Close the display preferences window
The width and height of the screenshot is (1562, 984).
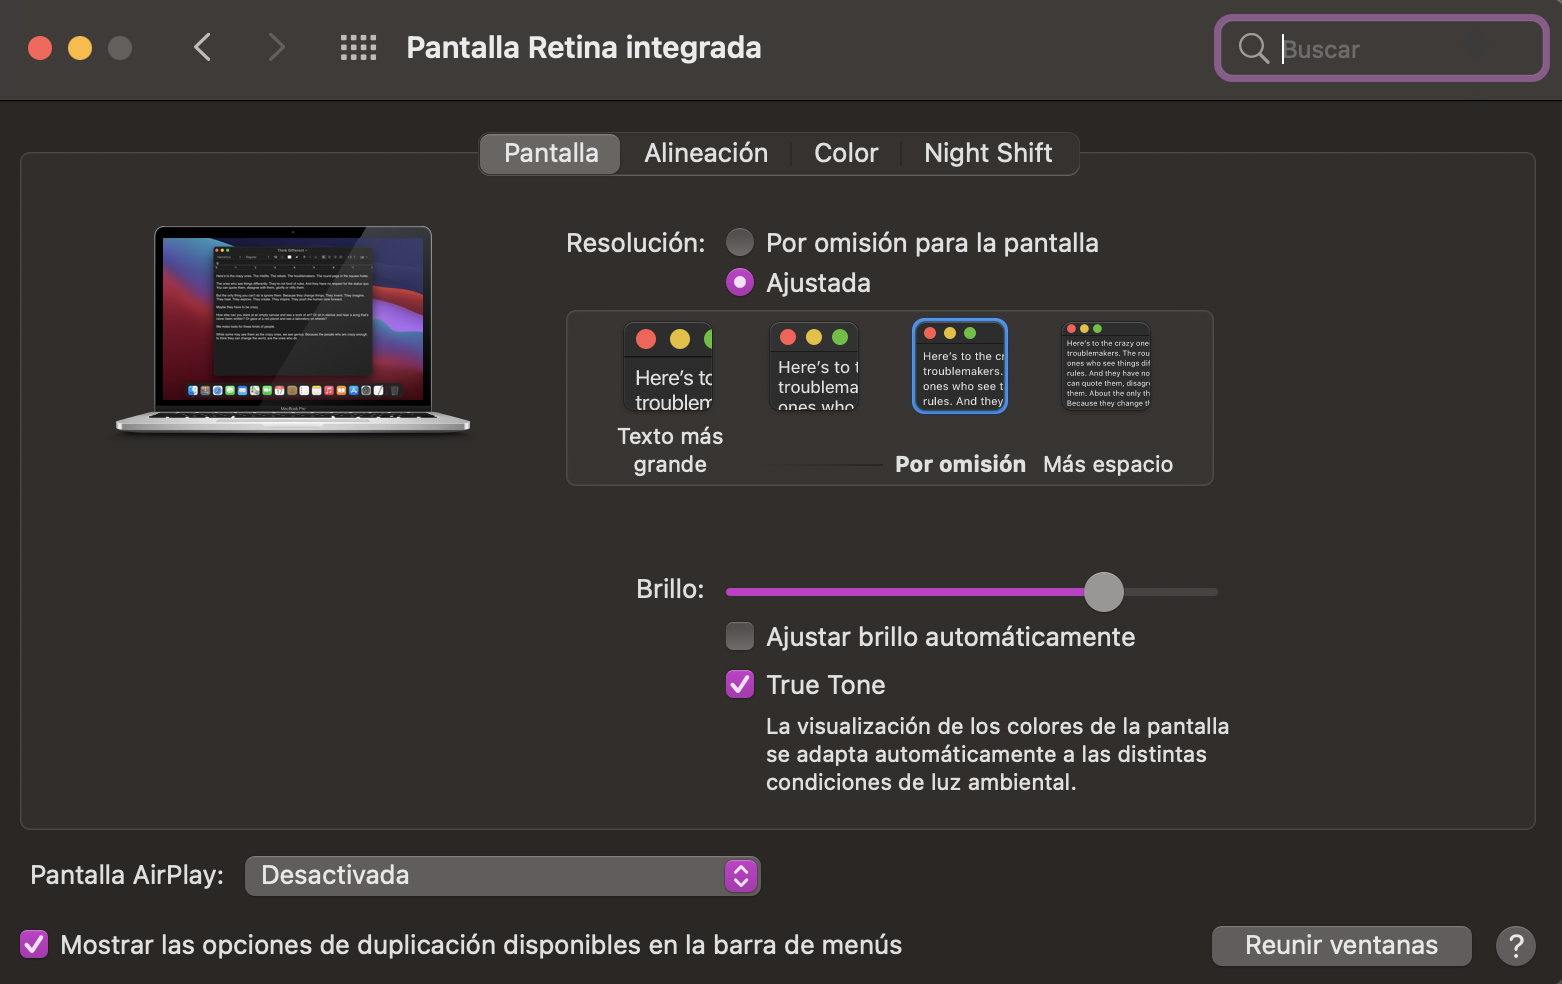tap(40, 48)
